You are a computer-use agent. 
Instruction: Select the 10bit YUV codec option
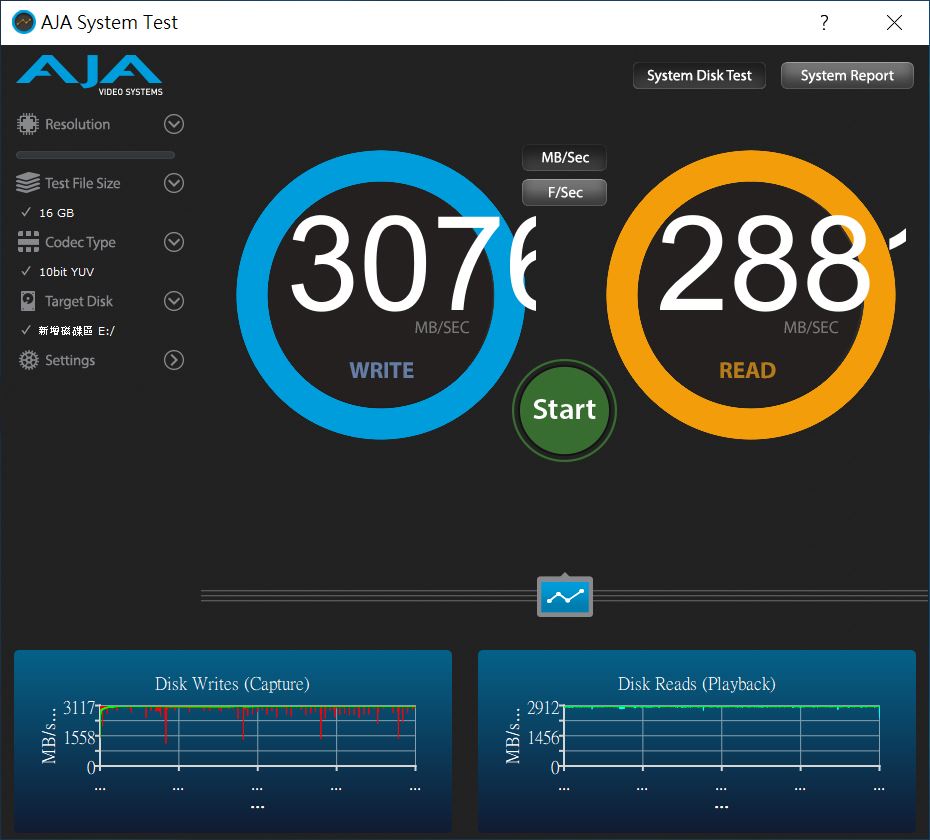tap(58, 272)
